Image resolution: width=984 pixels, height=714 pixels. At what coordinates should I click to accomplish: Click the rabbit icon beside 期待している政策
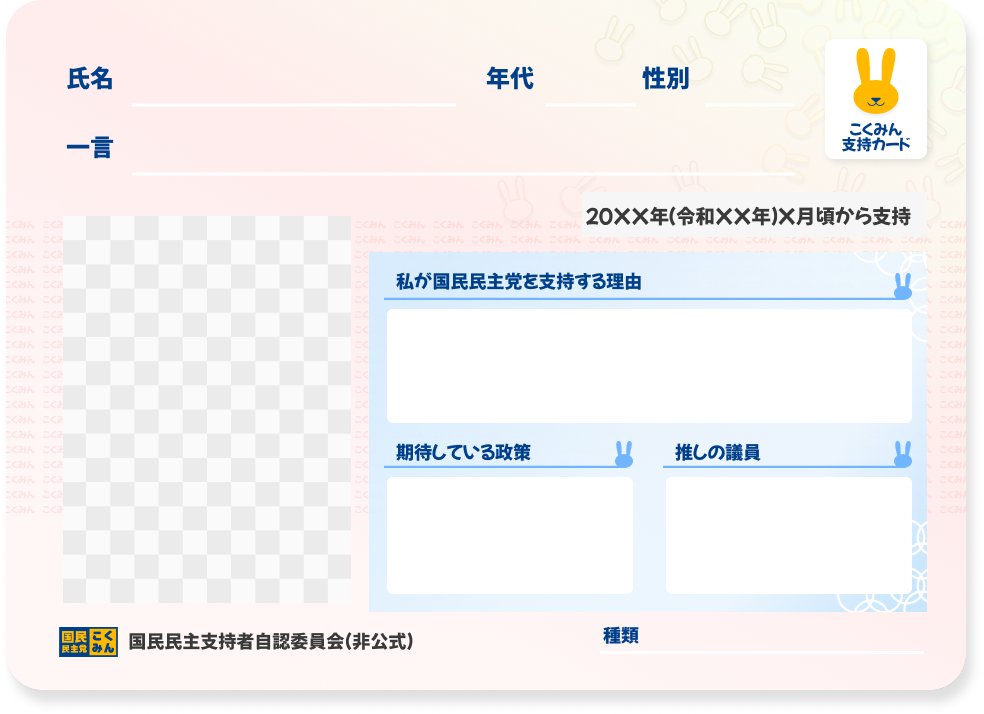pyautogui.click(x=624, y=454)
